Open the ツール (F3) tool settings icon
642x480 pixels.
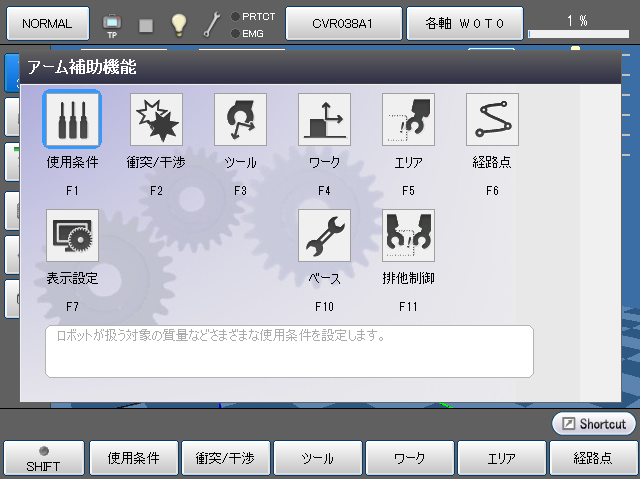240,120
